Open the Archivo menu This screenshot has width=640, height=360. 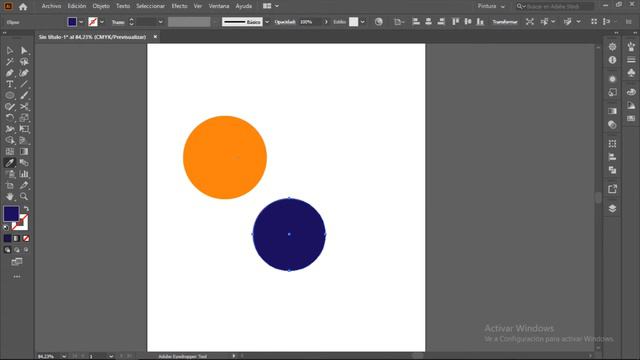pyautogui.click(x=51, y=6)
